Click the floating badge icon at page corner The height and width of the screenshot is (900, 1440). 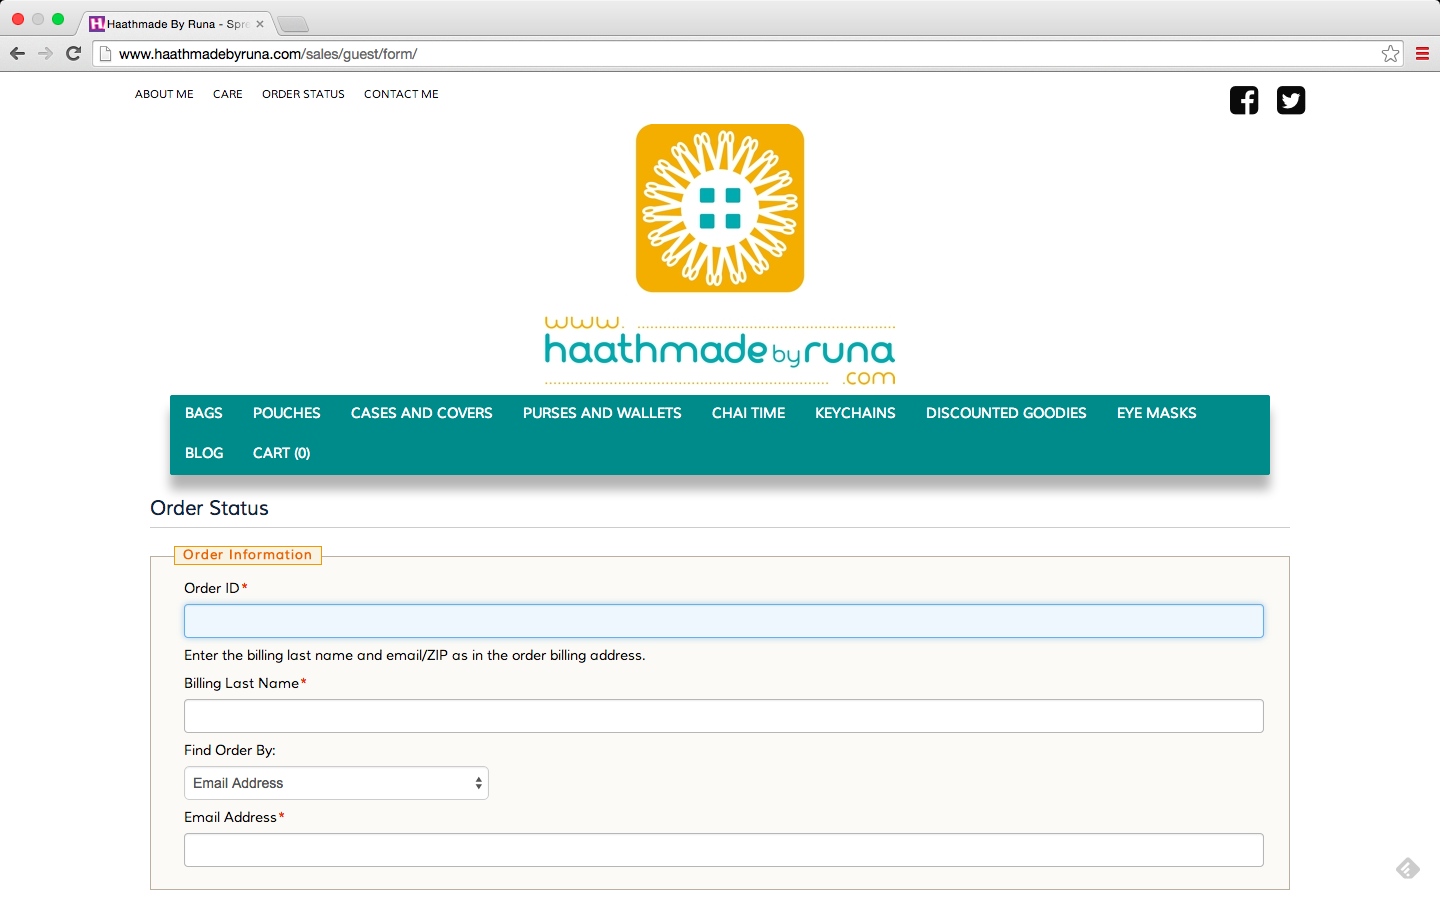[x=1408, y=868]
